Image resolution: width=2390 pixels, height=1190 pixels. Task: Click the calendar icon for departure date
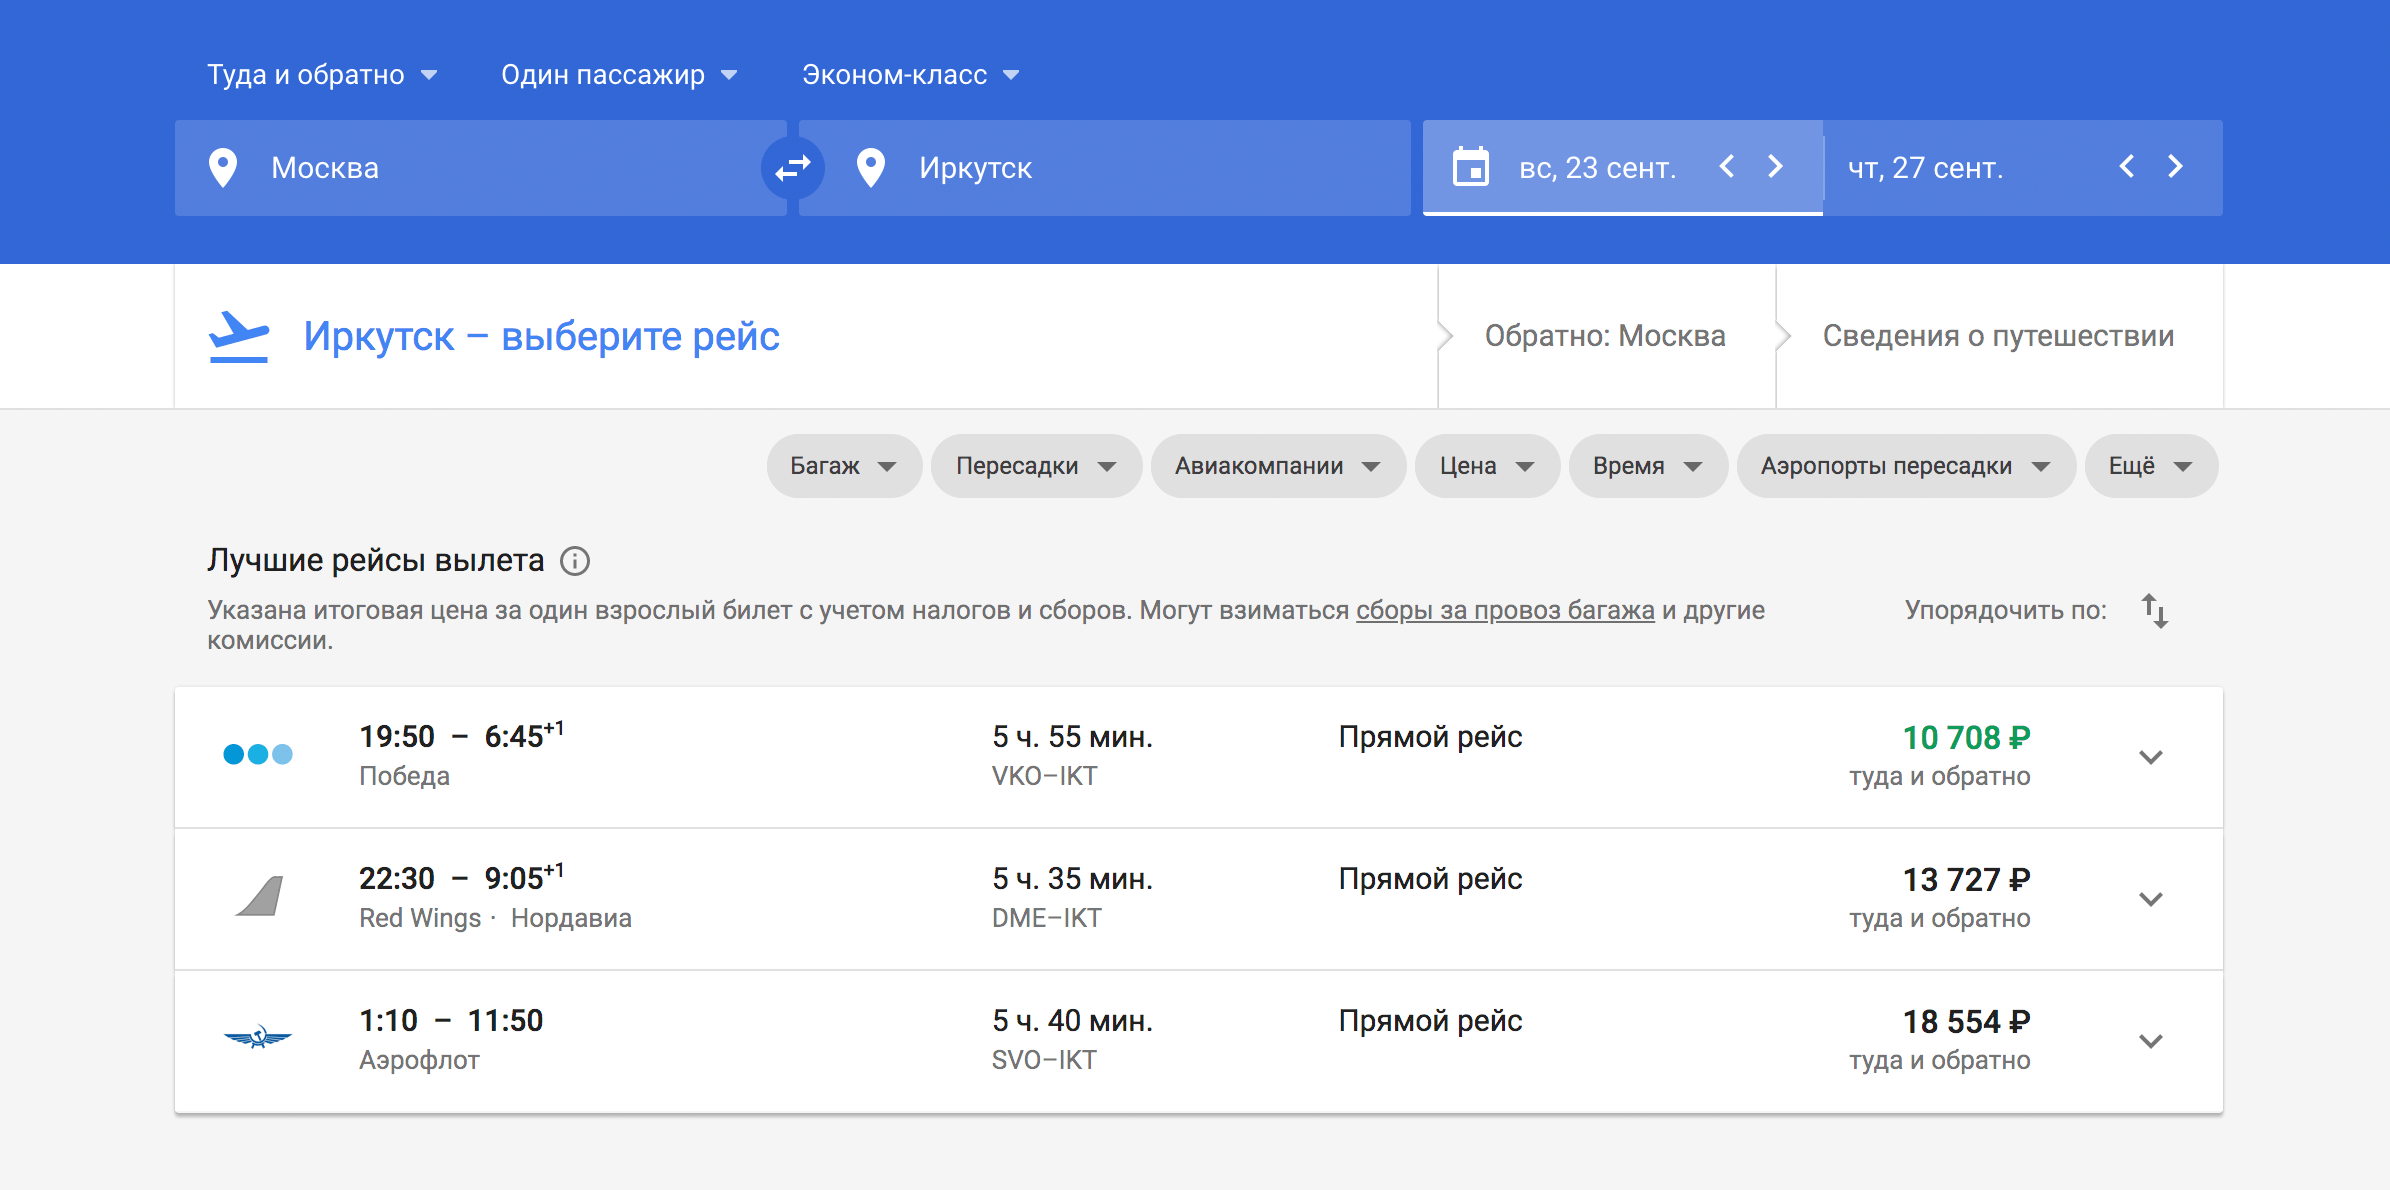point(1471,167)
